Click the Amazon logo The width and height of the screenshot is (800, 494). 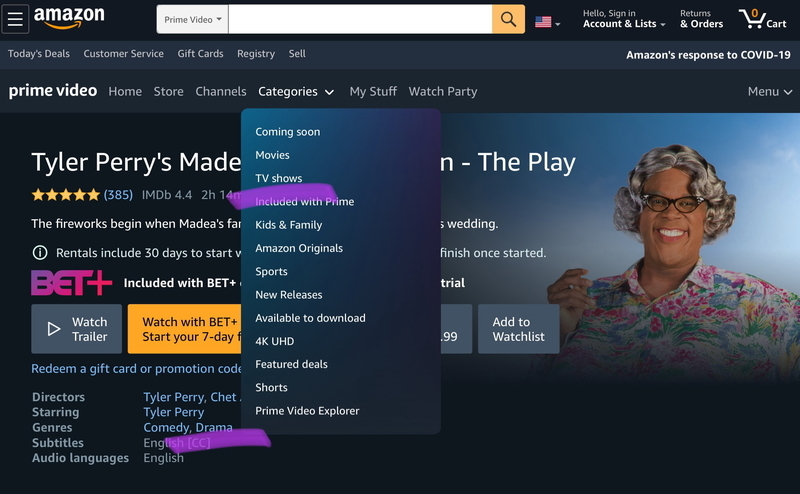[69, 18]
